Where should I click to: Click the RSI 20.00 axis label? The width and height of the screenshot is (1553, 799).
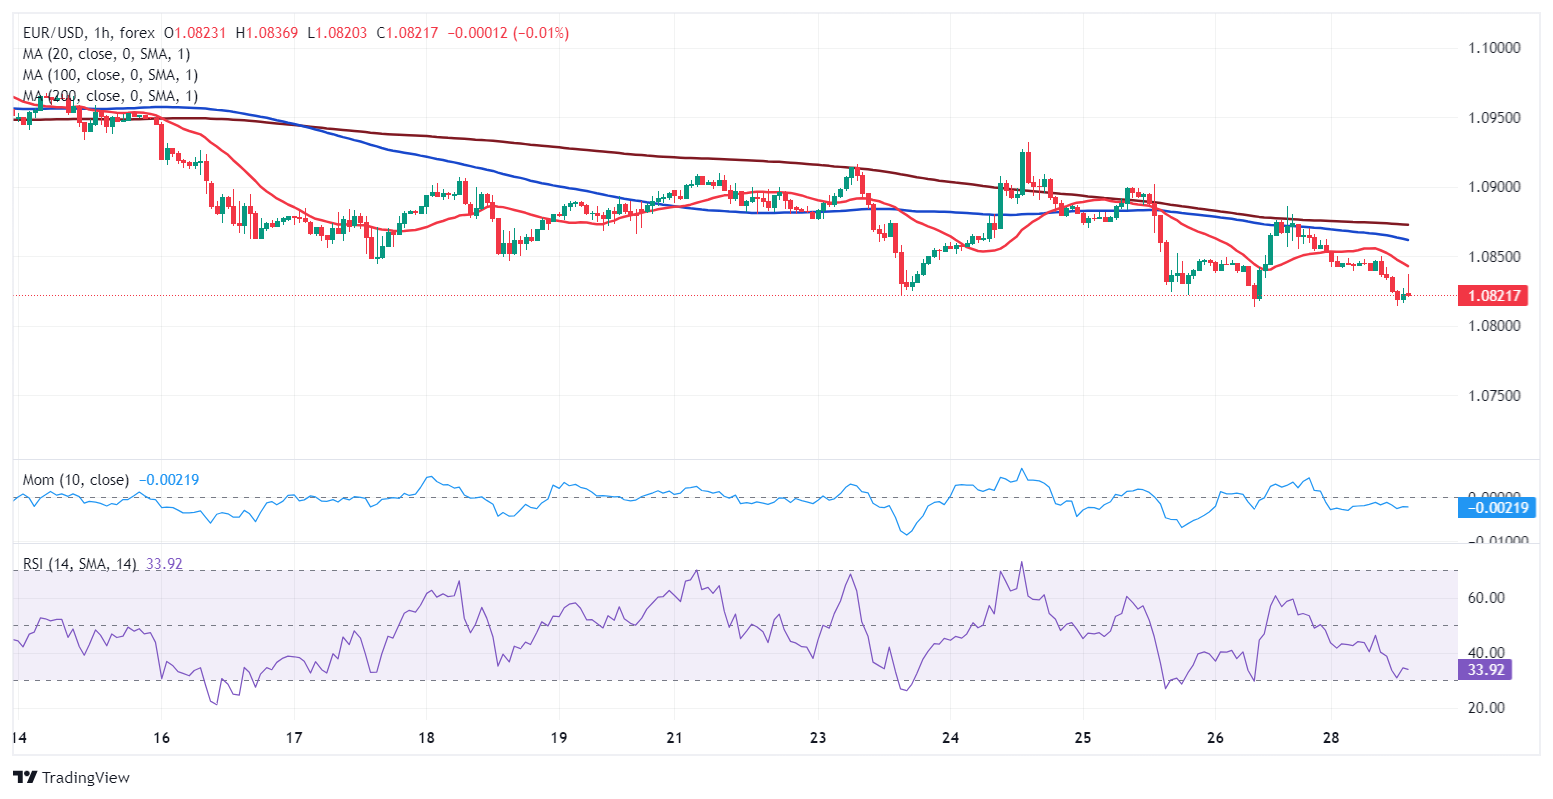pyautogui.click(x=1486, y=708)
